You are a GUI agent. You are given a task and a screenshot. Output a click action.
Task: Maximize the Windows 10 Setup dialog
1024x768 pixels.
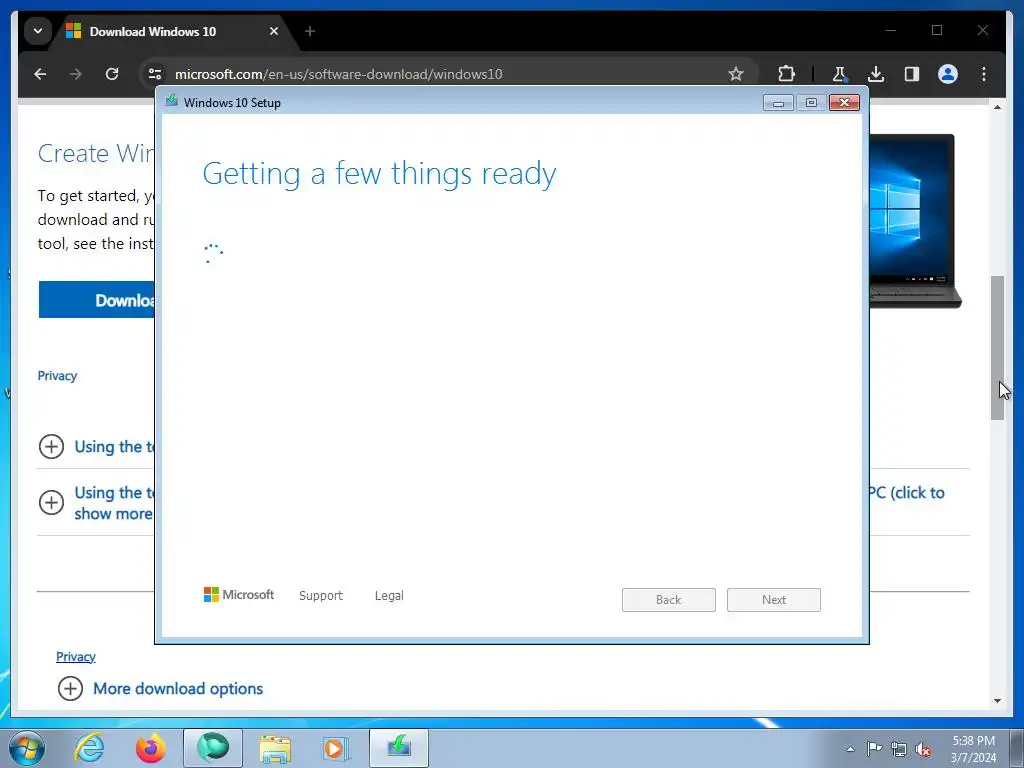point(811,103)
